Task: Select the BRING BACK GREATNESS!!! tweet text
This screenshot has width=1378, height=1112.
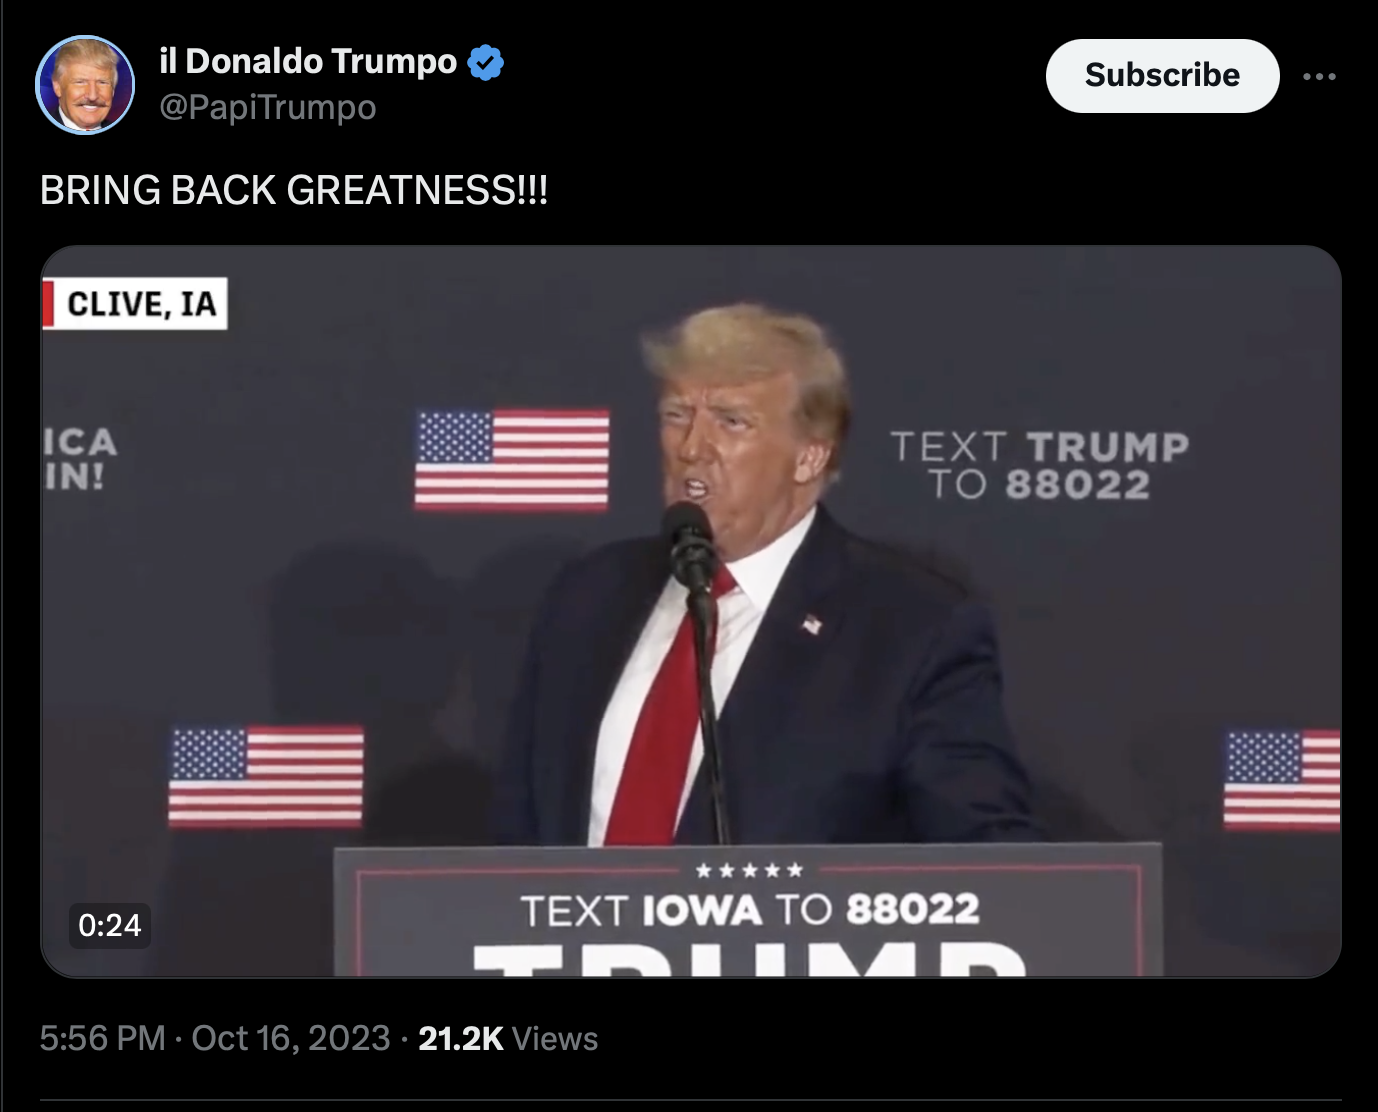Action: point(294,190)
